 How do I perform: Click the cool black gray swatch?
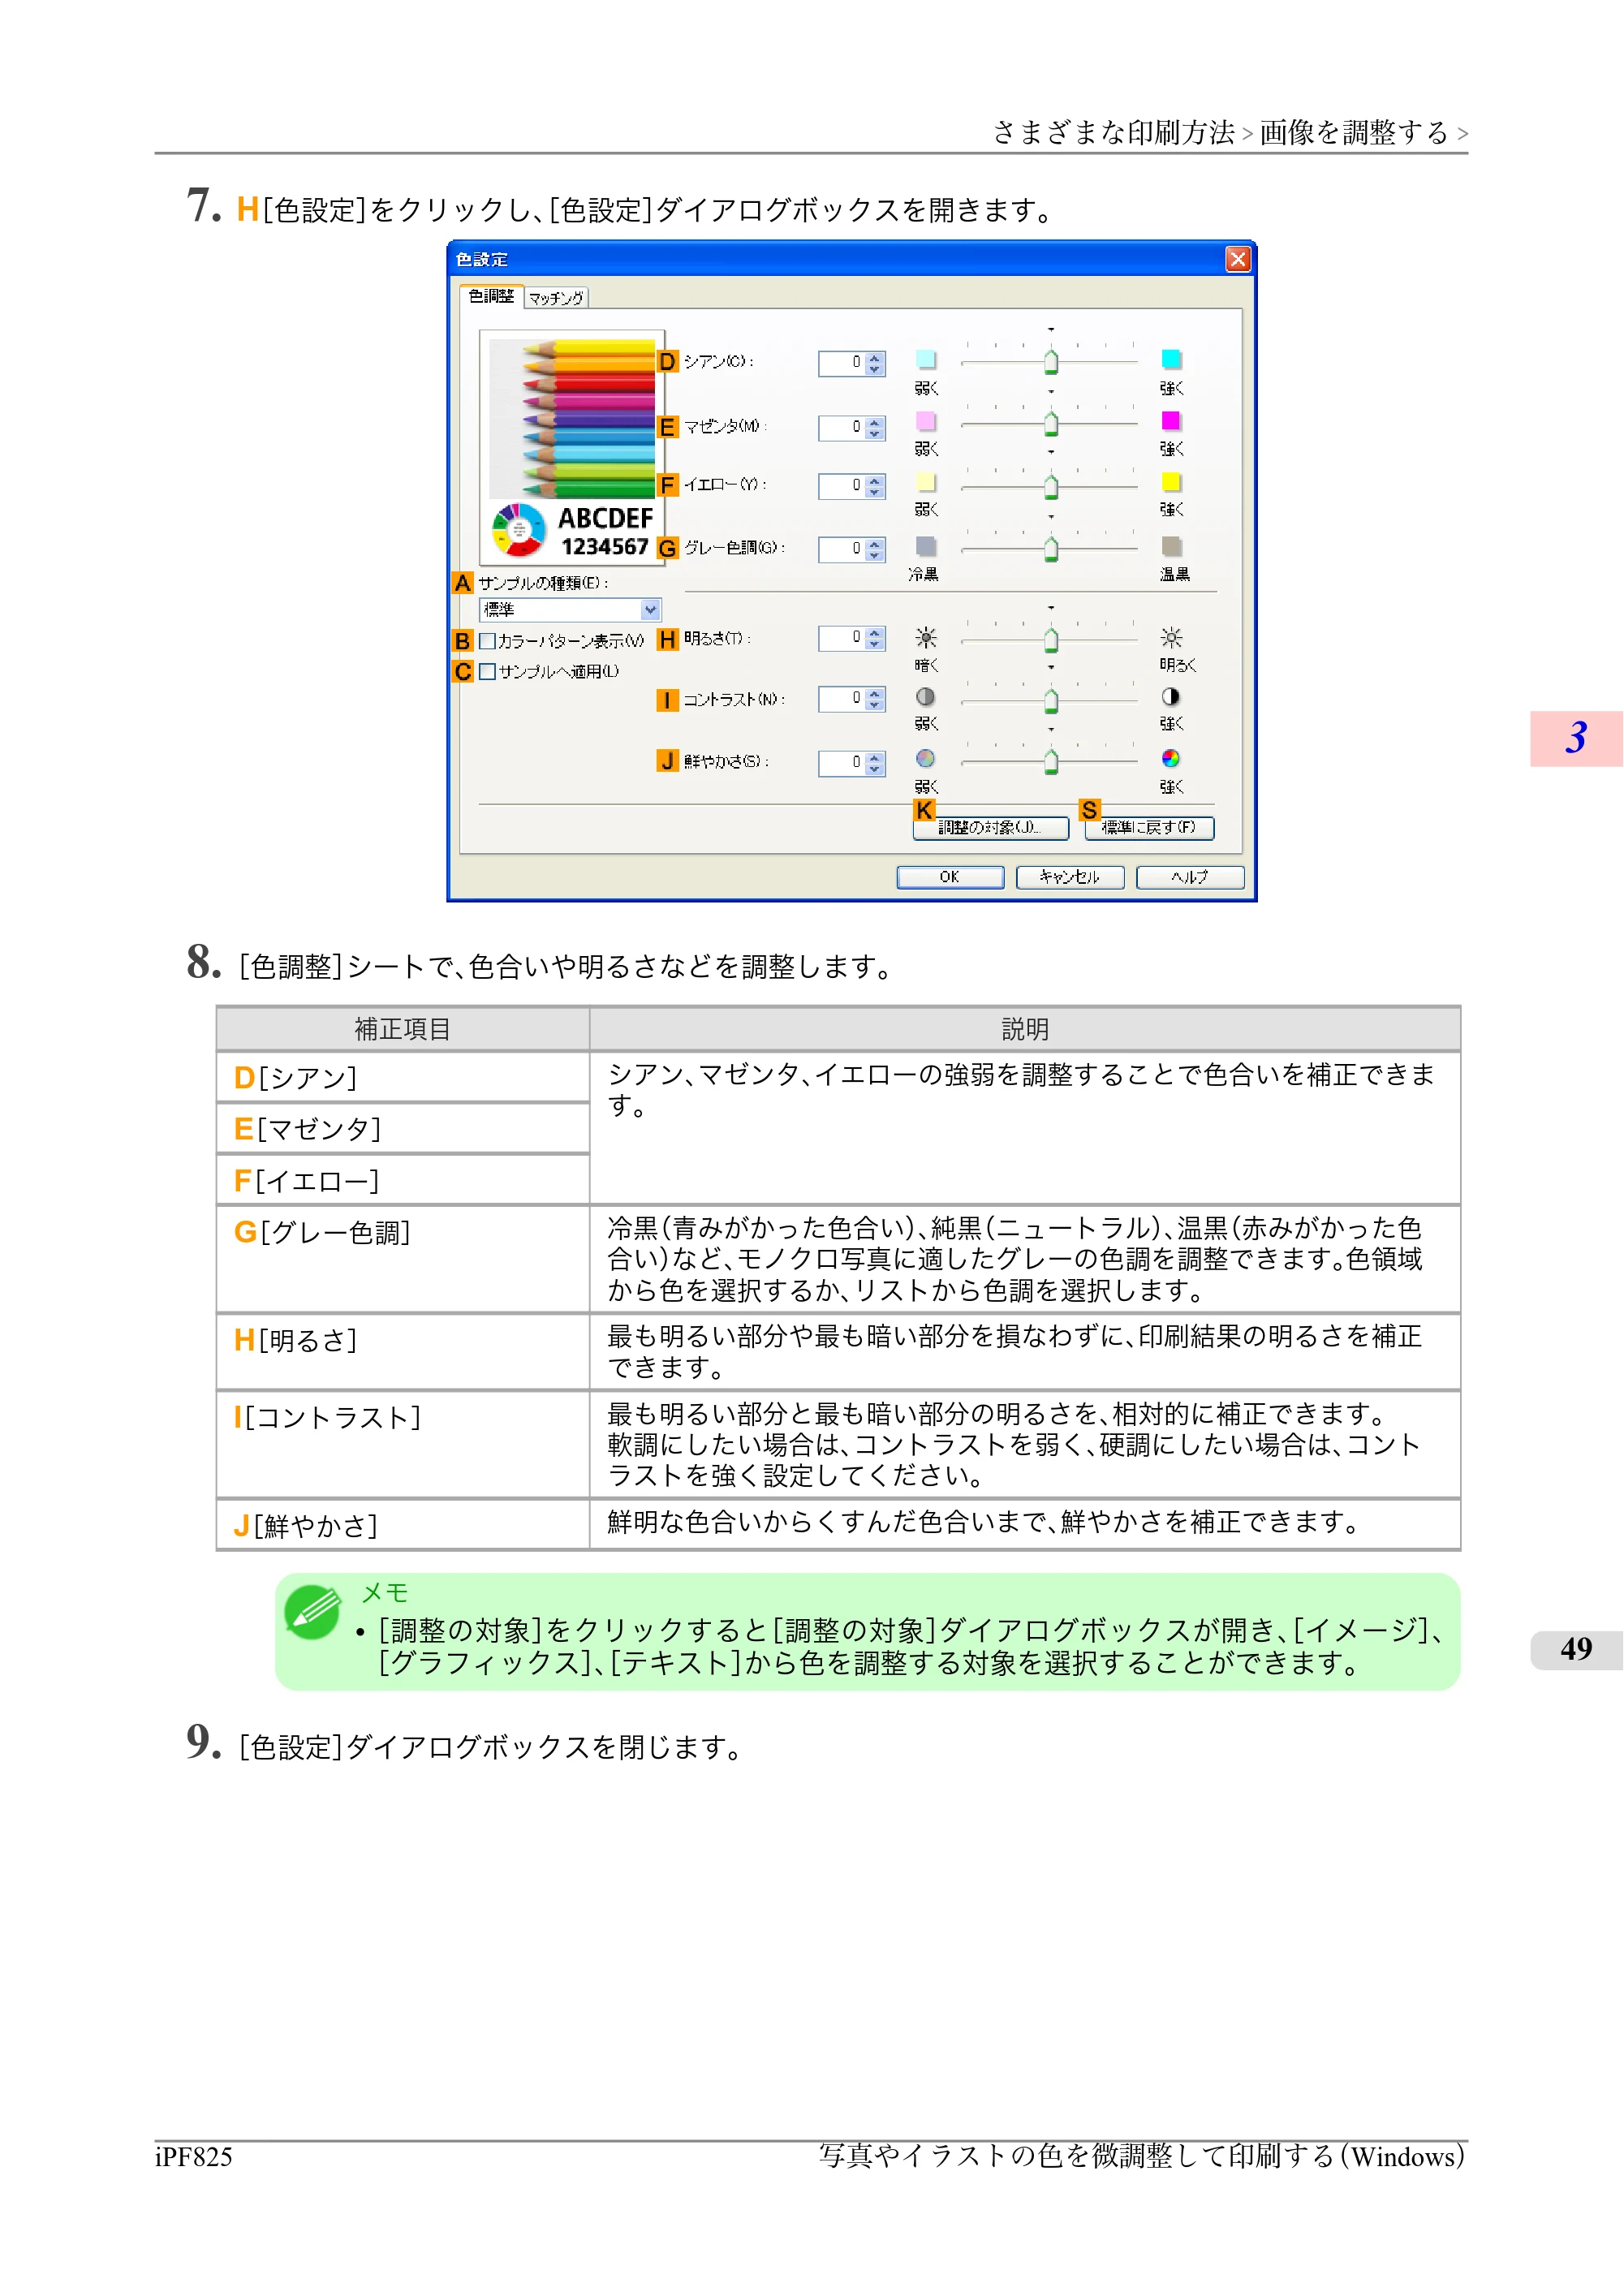926,546
